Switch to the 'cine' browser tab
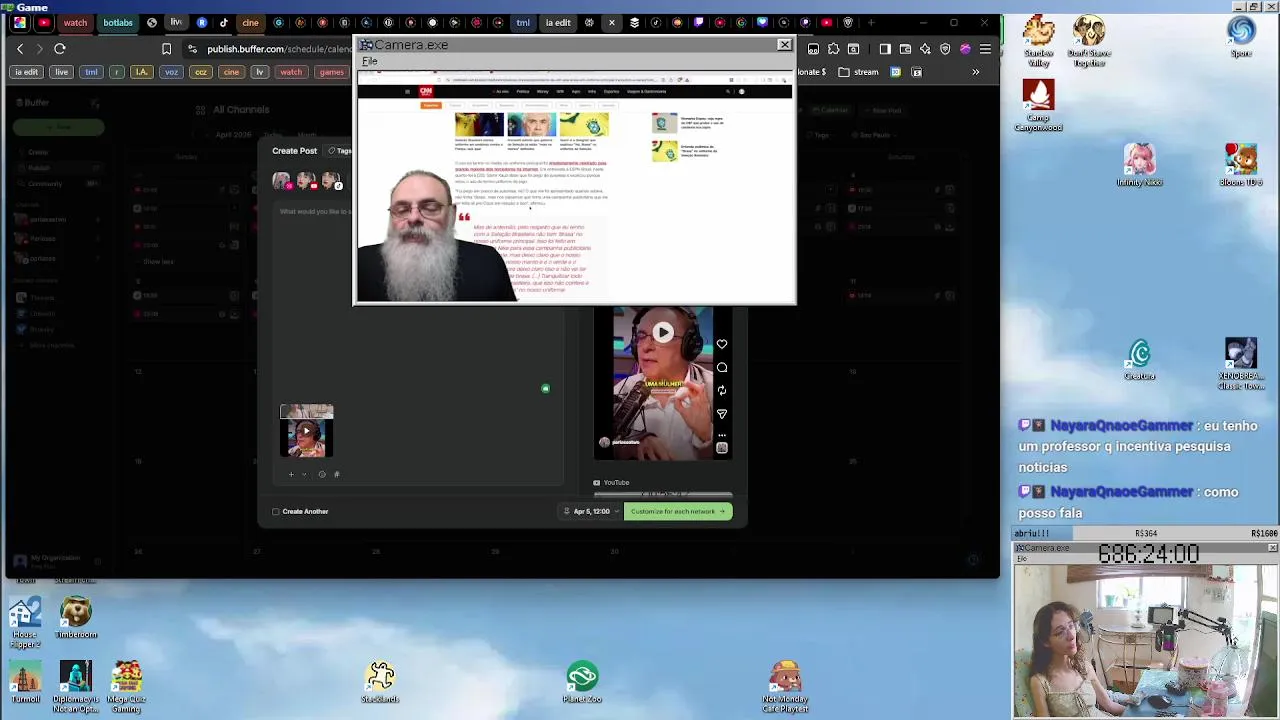 click(250, 22)
